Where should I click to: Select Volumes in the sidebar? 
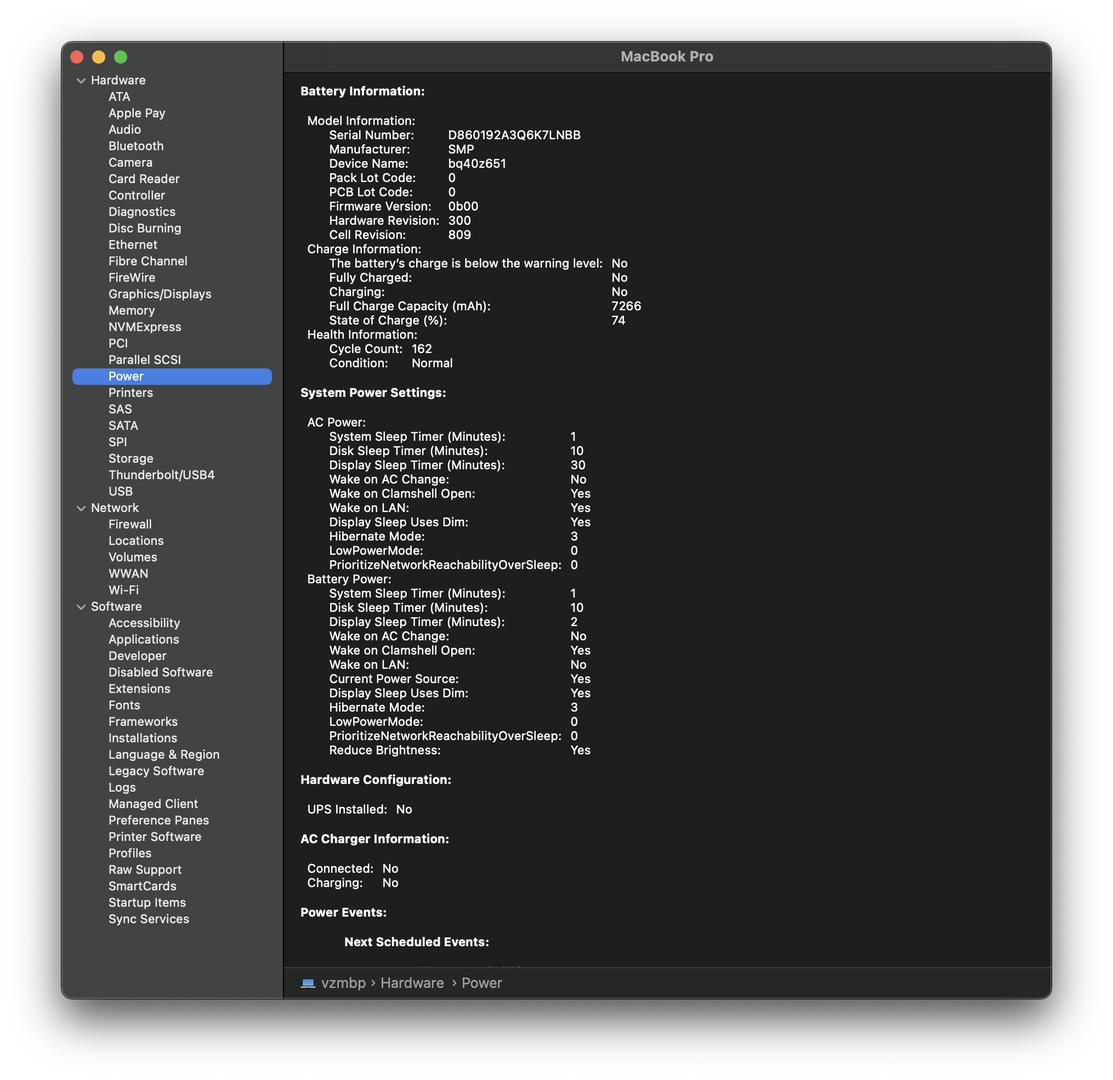pos(133,557)
